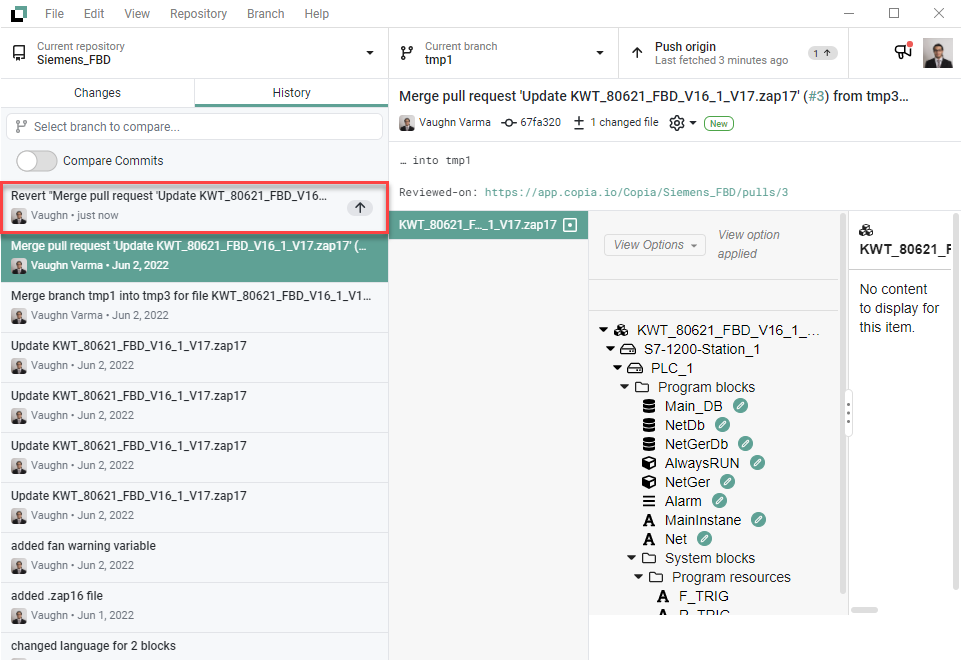The width and height of the screenshot is (961, 660).
Task: Toggle the Compare Commits switch
Action: pos(36,161)
